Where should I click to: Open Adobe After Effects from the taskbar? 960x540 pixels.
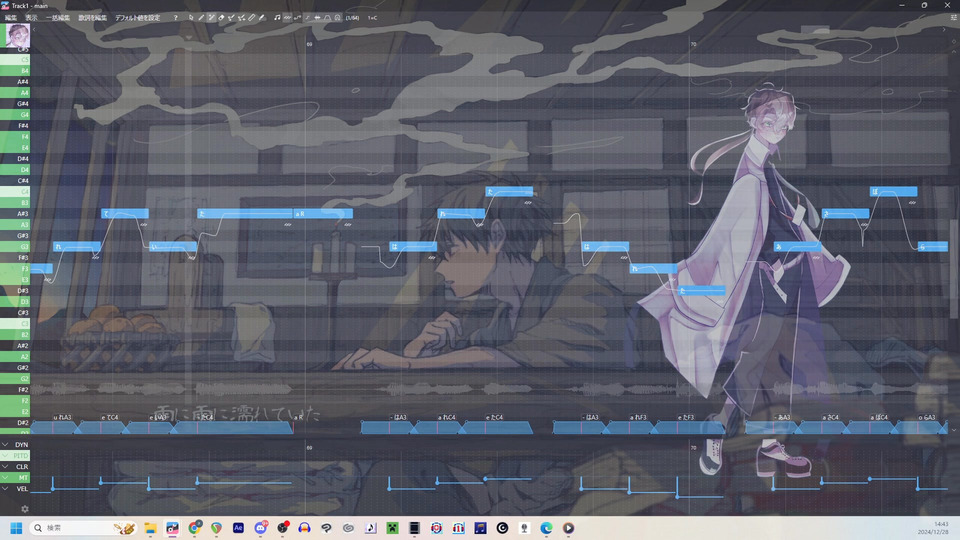coord(238,528)
